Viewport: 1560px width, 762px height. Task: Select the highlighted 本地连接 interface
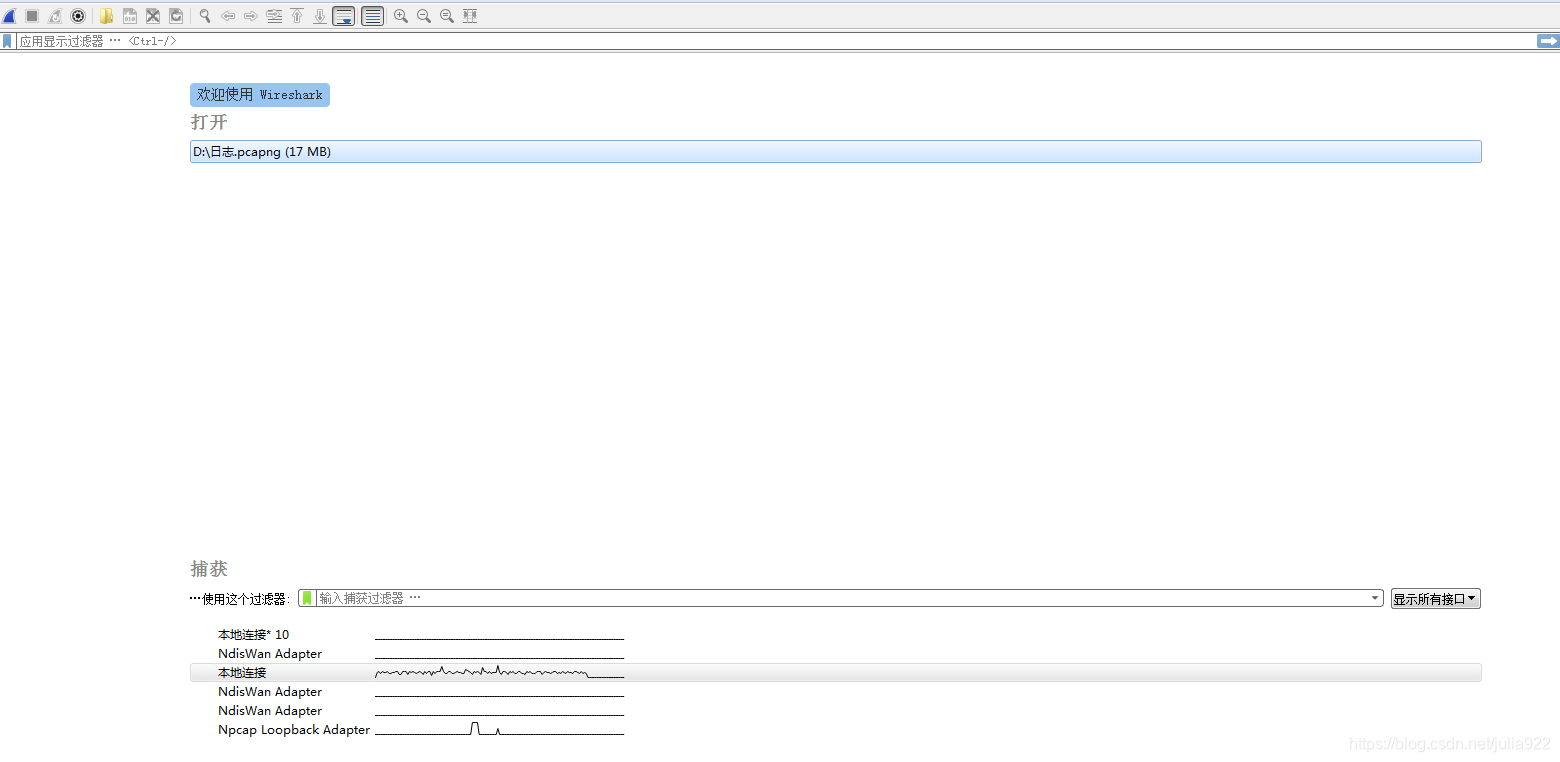coord(835,673)
